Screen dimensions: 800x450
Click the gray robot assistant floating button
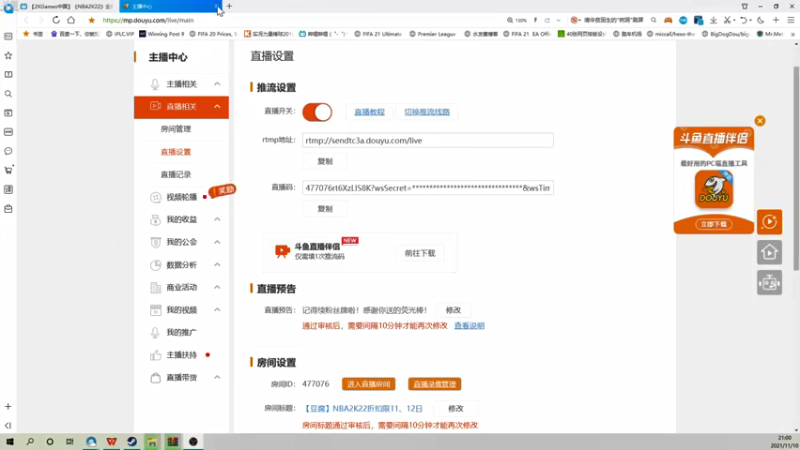coord(769,282)
